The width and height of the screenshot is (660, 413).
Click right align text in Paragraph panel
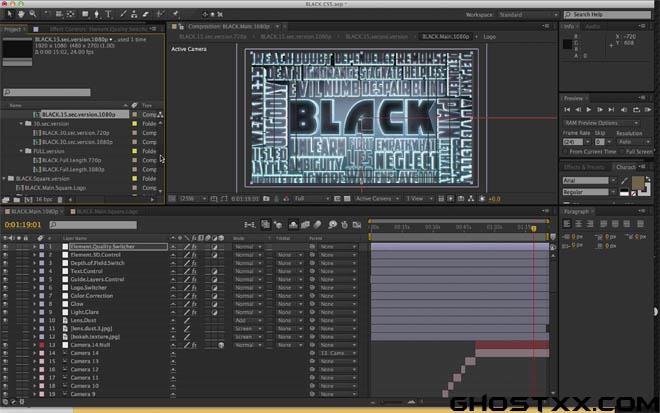pyautogui.click(x=590, y=224)
